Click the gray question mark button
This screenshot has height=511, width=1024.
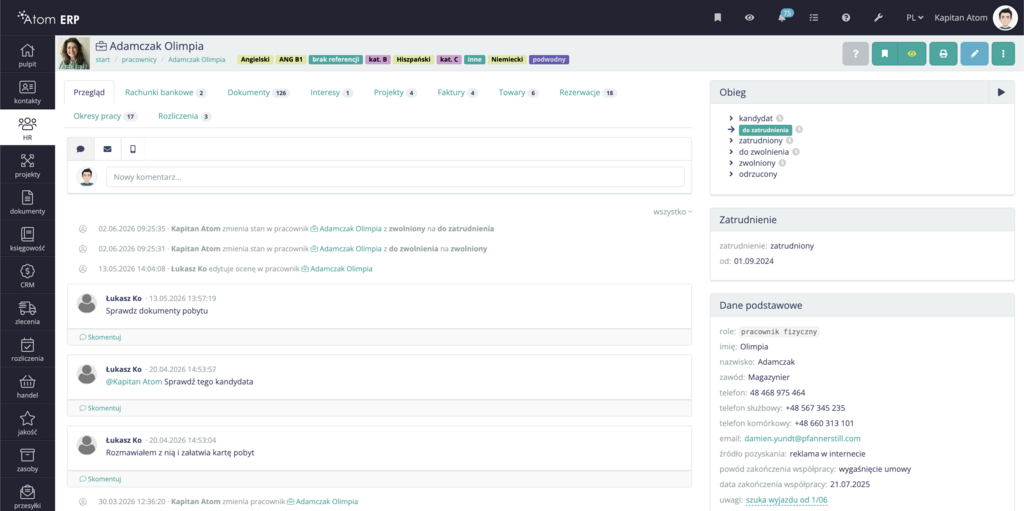click(856, 54)
